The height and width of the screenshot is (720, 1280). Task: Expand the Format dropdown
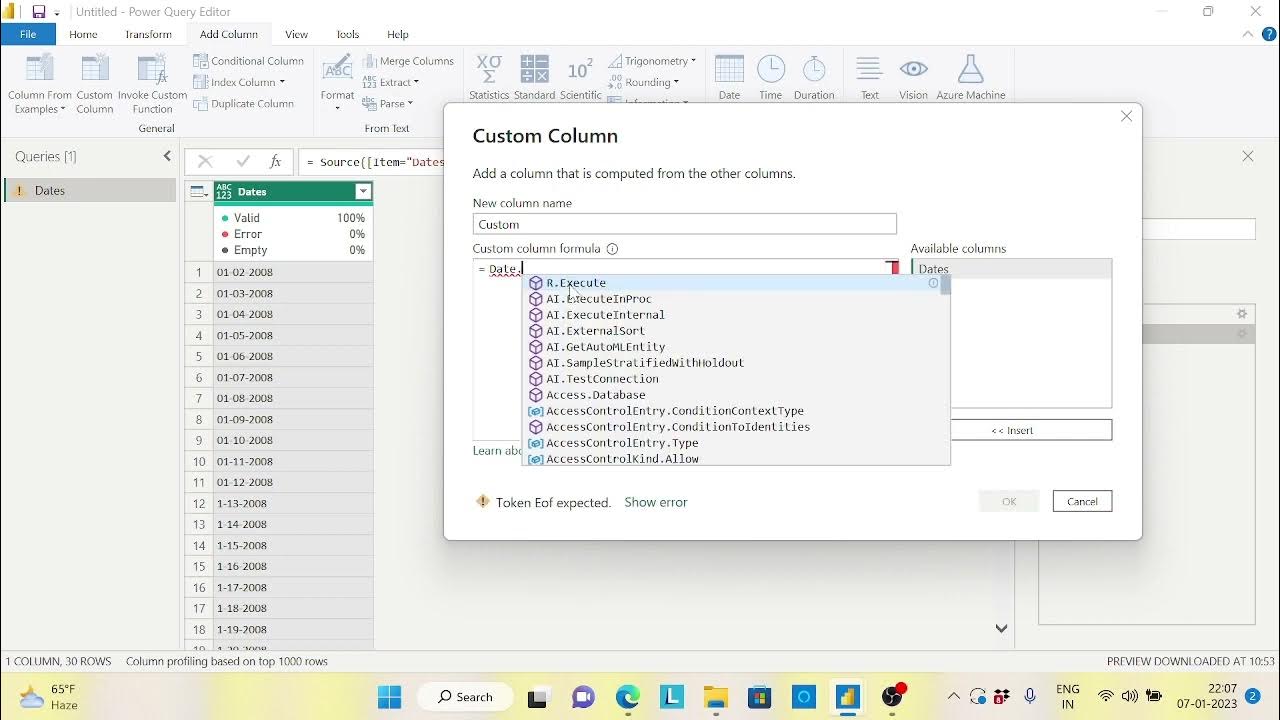338,107
